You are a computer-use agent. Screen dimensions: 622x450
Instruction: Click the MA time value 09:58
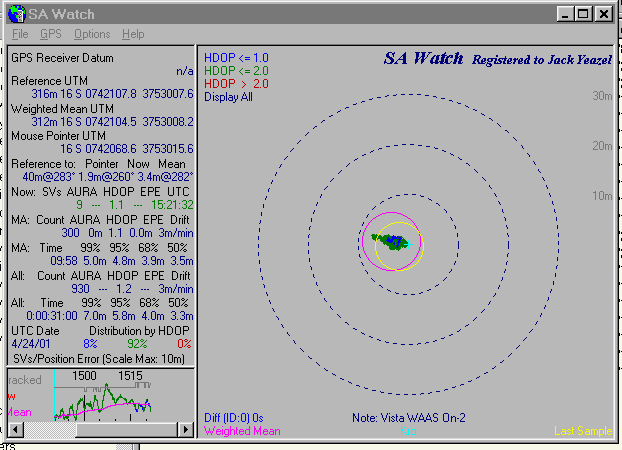[x=64, y=261]
